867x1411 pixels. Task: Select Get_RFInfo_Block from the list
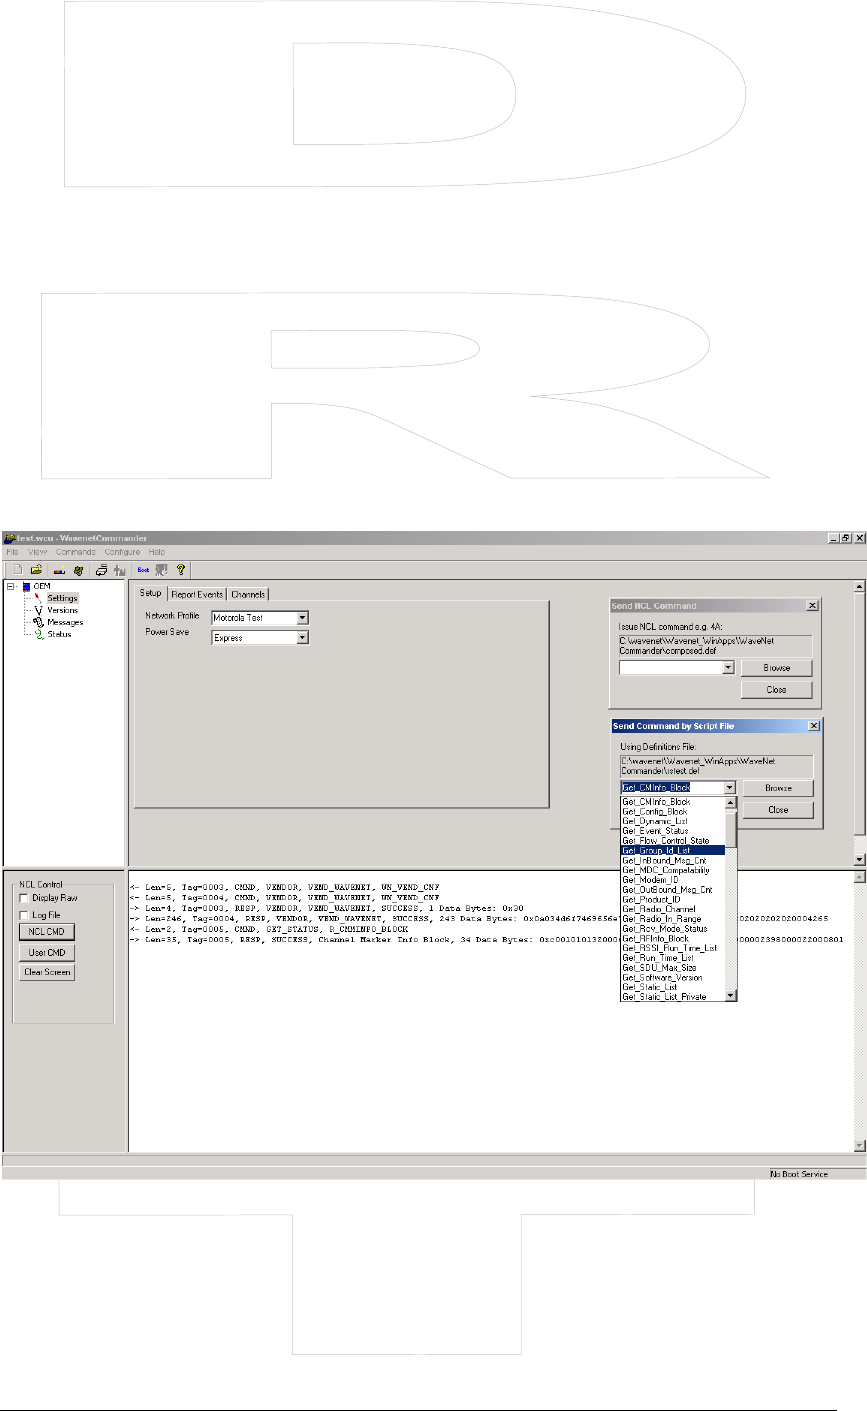(x=672, y=938)
